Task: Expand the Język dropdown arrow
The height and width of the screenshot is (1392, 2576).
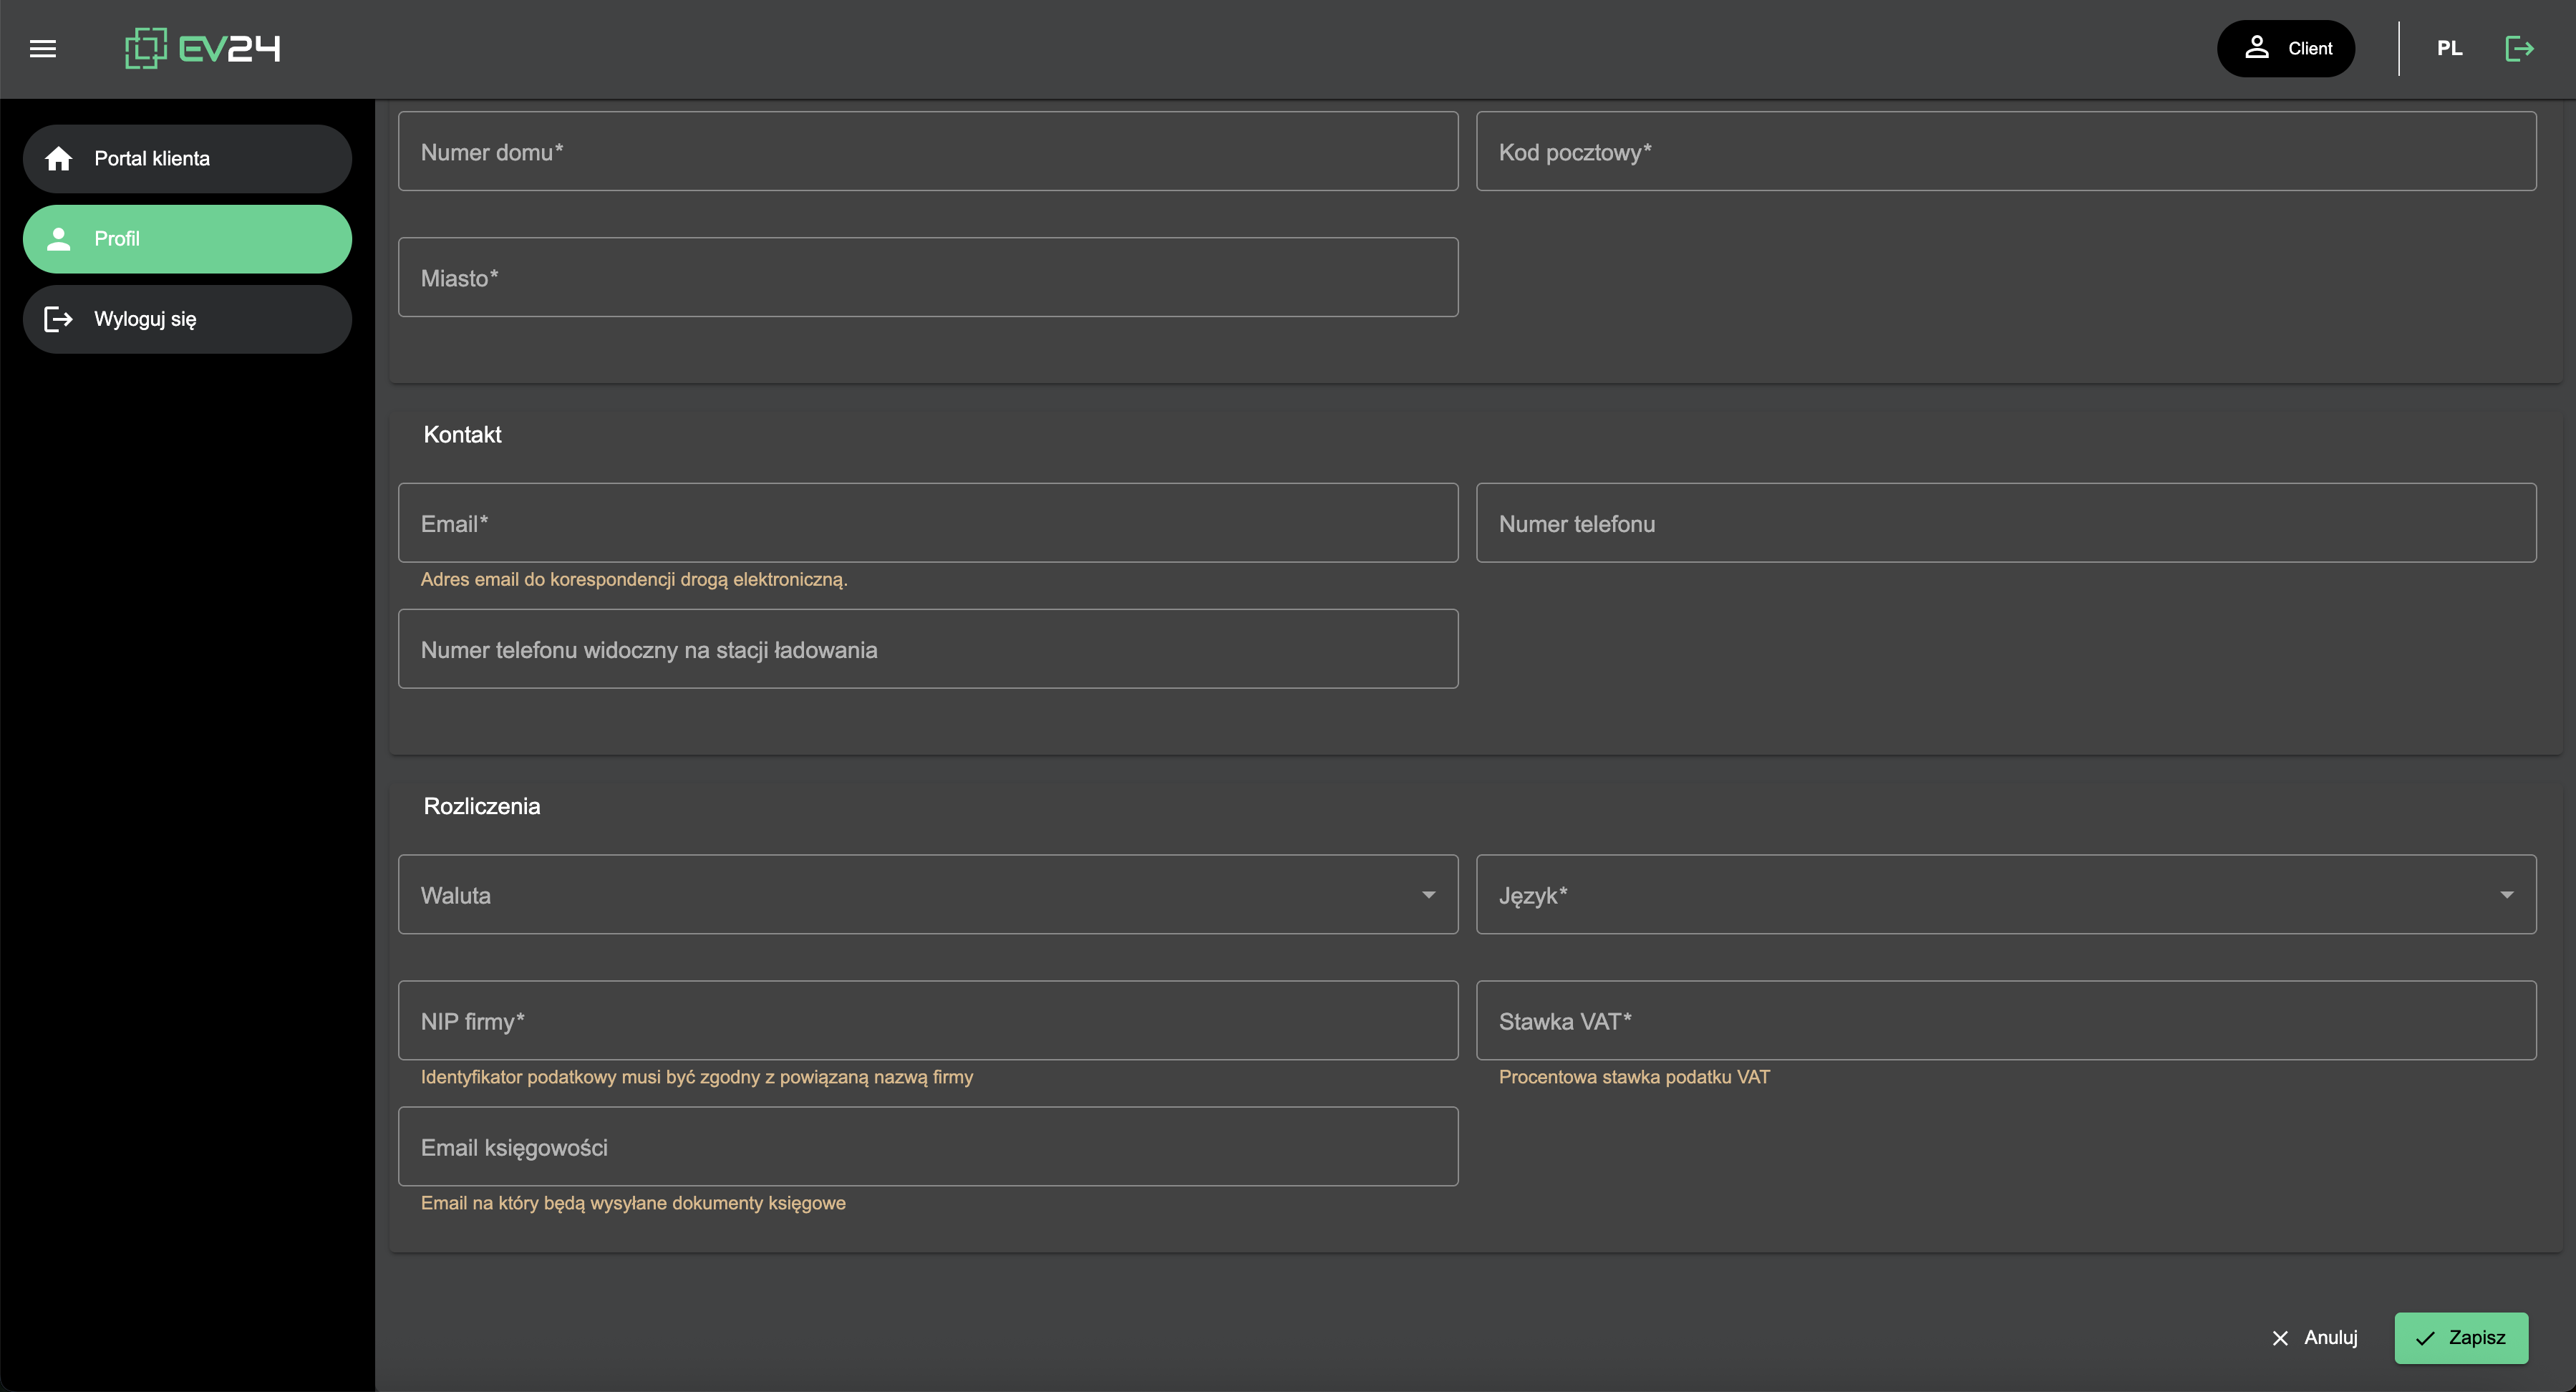Action: tap(2506, 895)
